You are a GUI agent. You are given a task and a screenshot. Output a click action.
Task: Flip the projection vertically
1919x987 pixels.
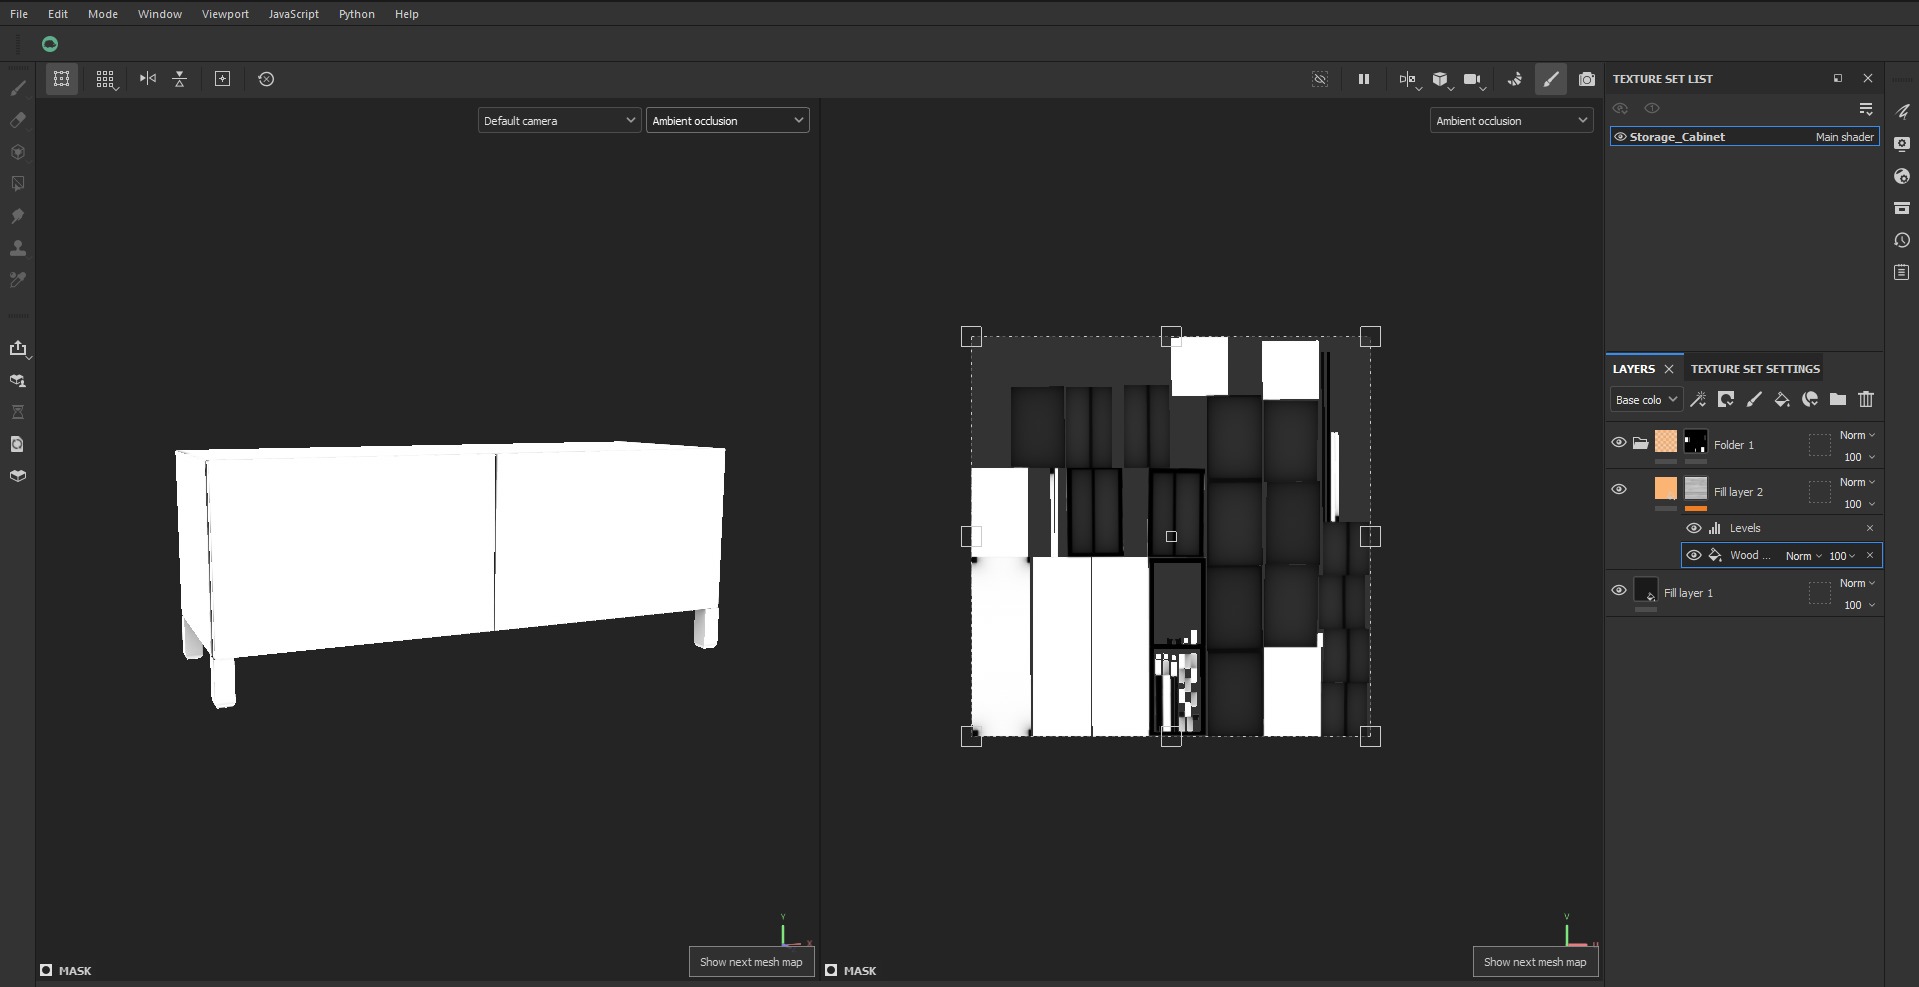coord(180,79)
